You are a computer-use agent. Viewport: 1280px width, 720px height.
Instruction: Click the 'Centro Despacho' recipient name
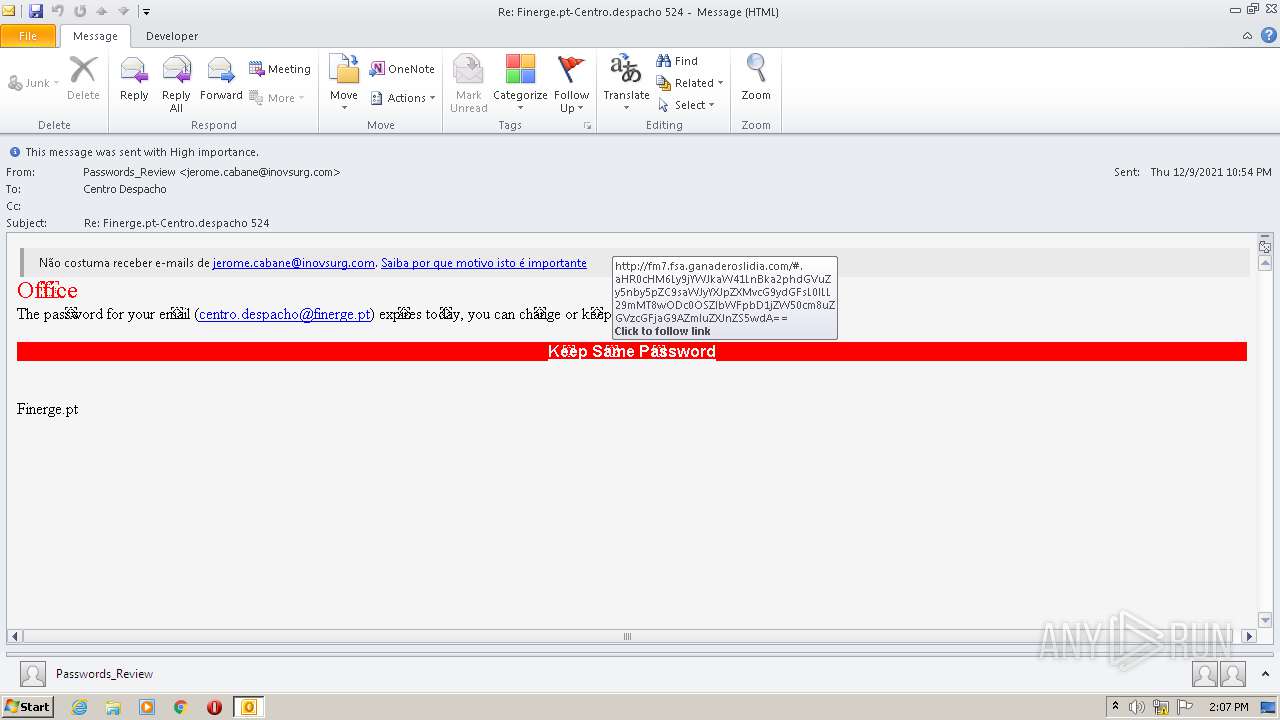click(x=125, y=189)
